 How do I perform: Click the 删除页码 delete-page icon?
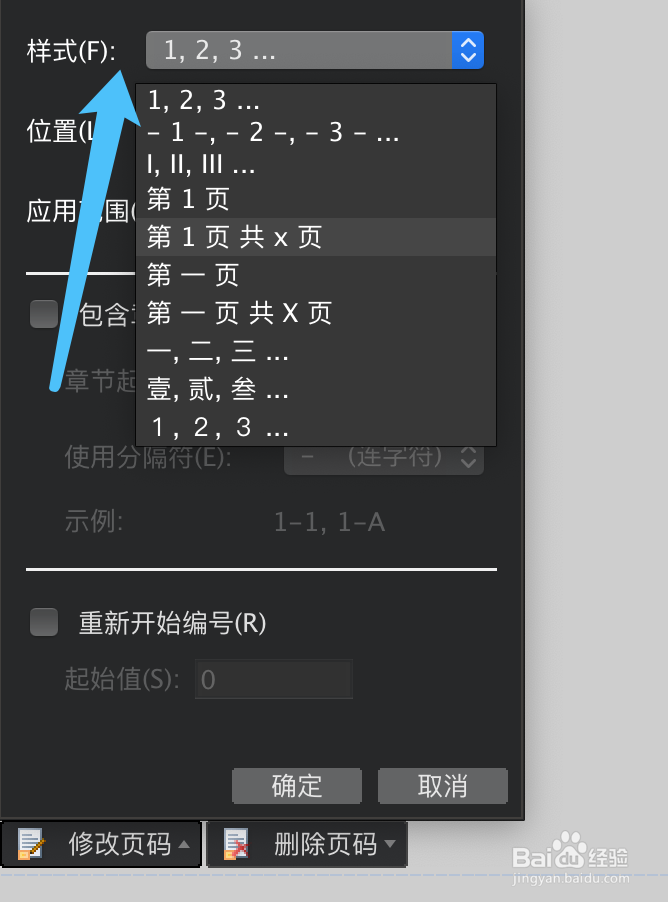coord(236,844)
